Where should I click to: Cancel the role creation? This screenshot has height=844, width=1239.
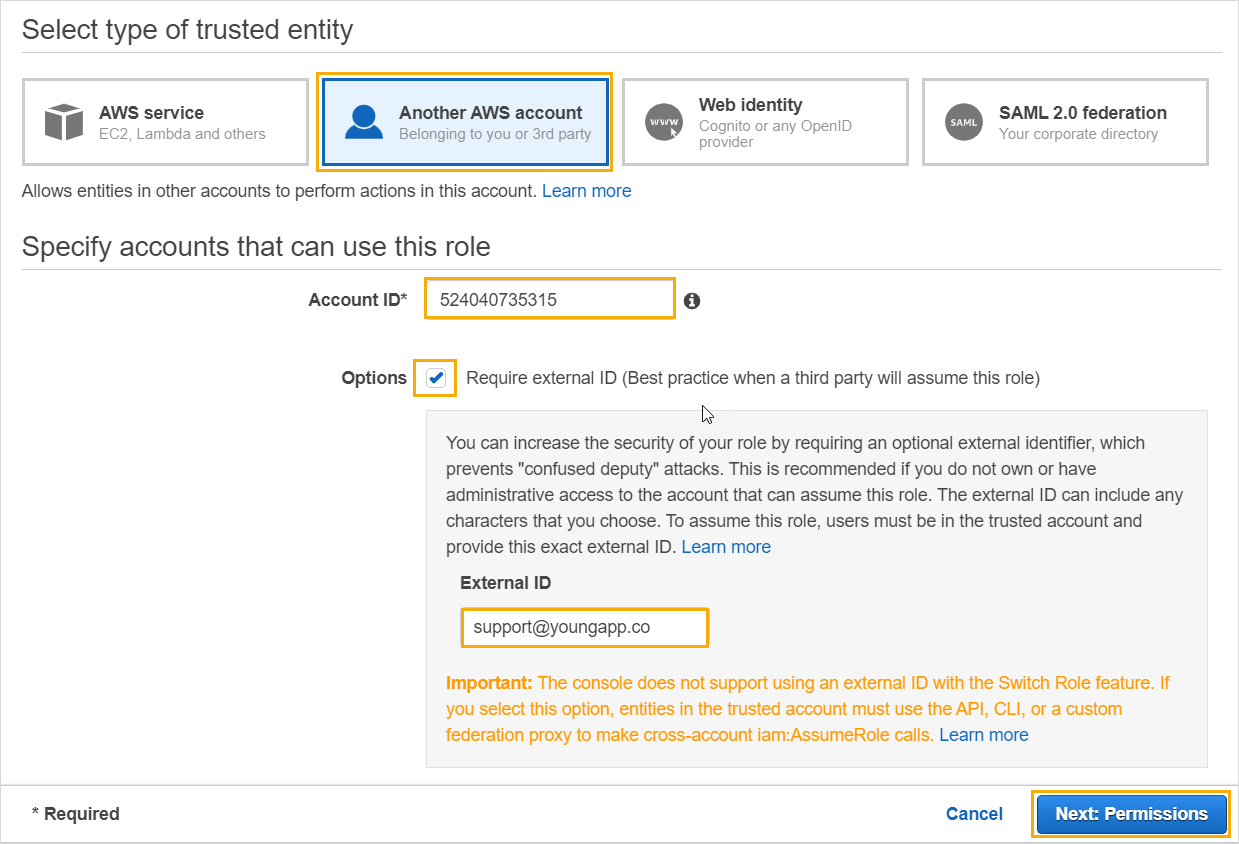974,814
